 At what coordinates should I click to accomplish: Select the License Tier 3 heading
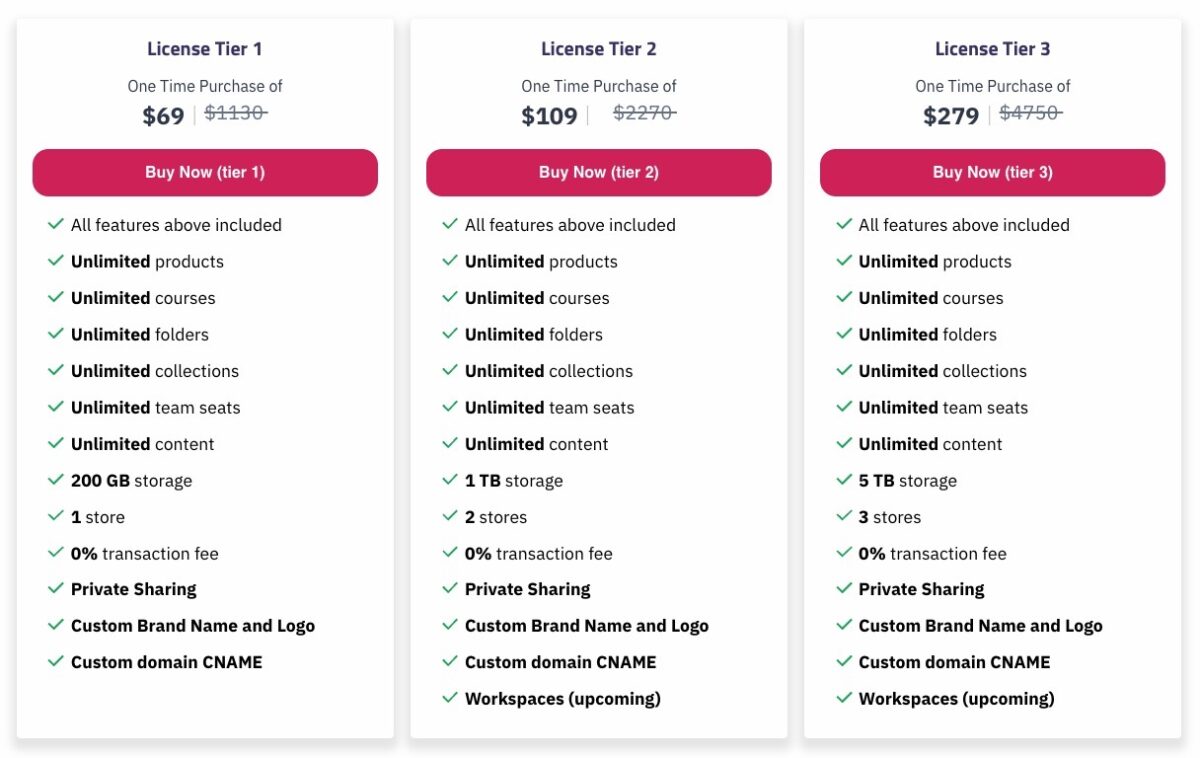point(993,49)
